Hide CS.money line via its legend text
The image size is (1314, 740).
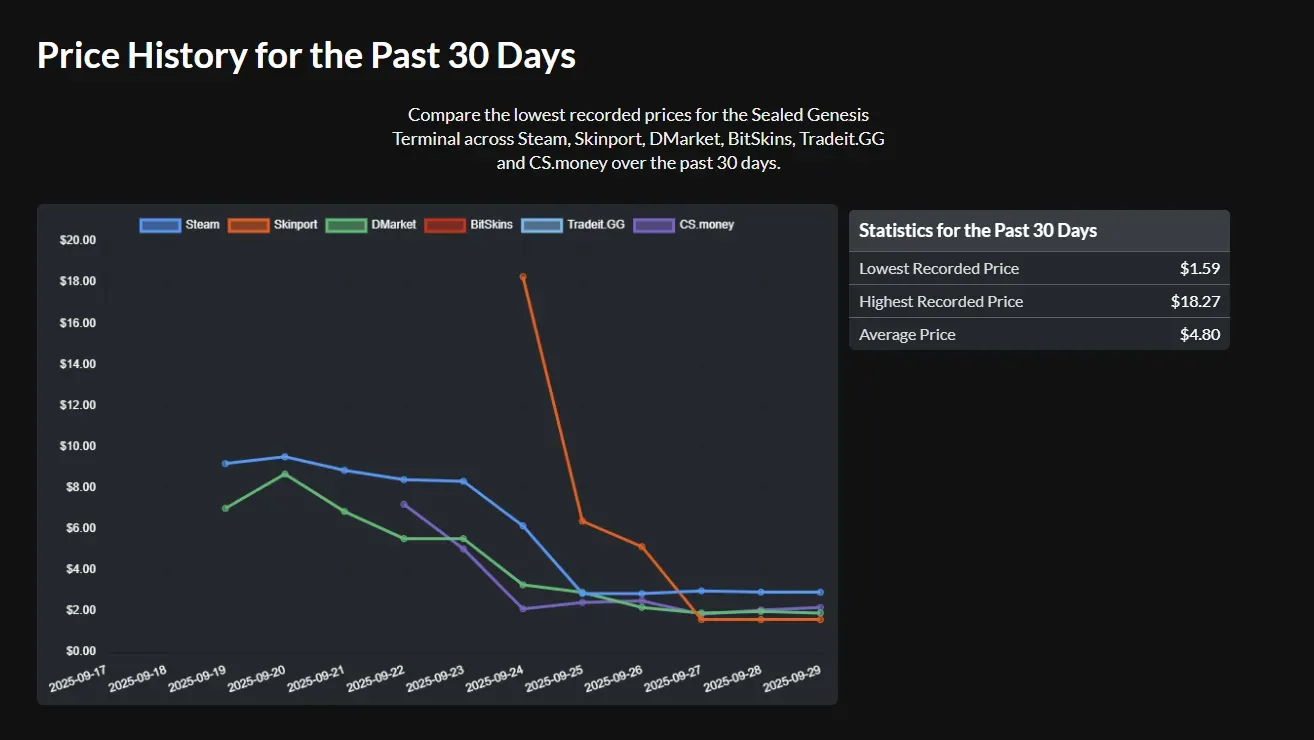tap(706, 225)
